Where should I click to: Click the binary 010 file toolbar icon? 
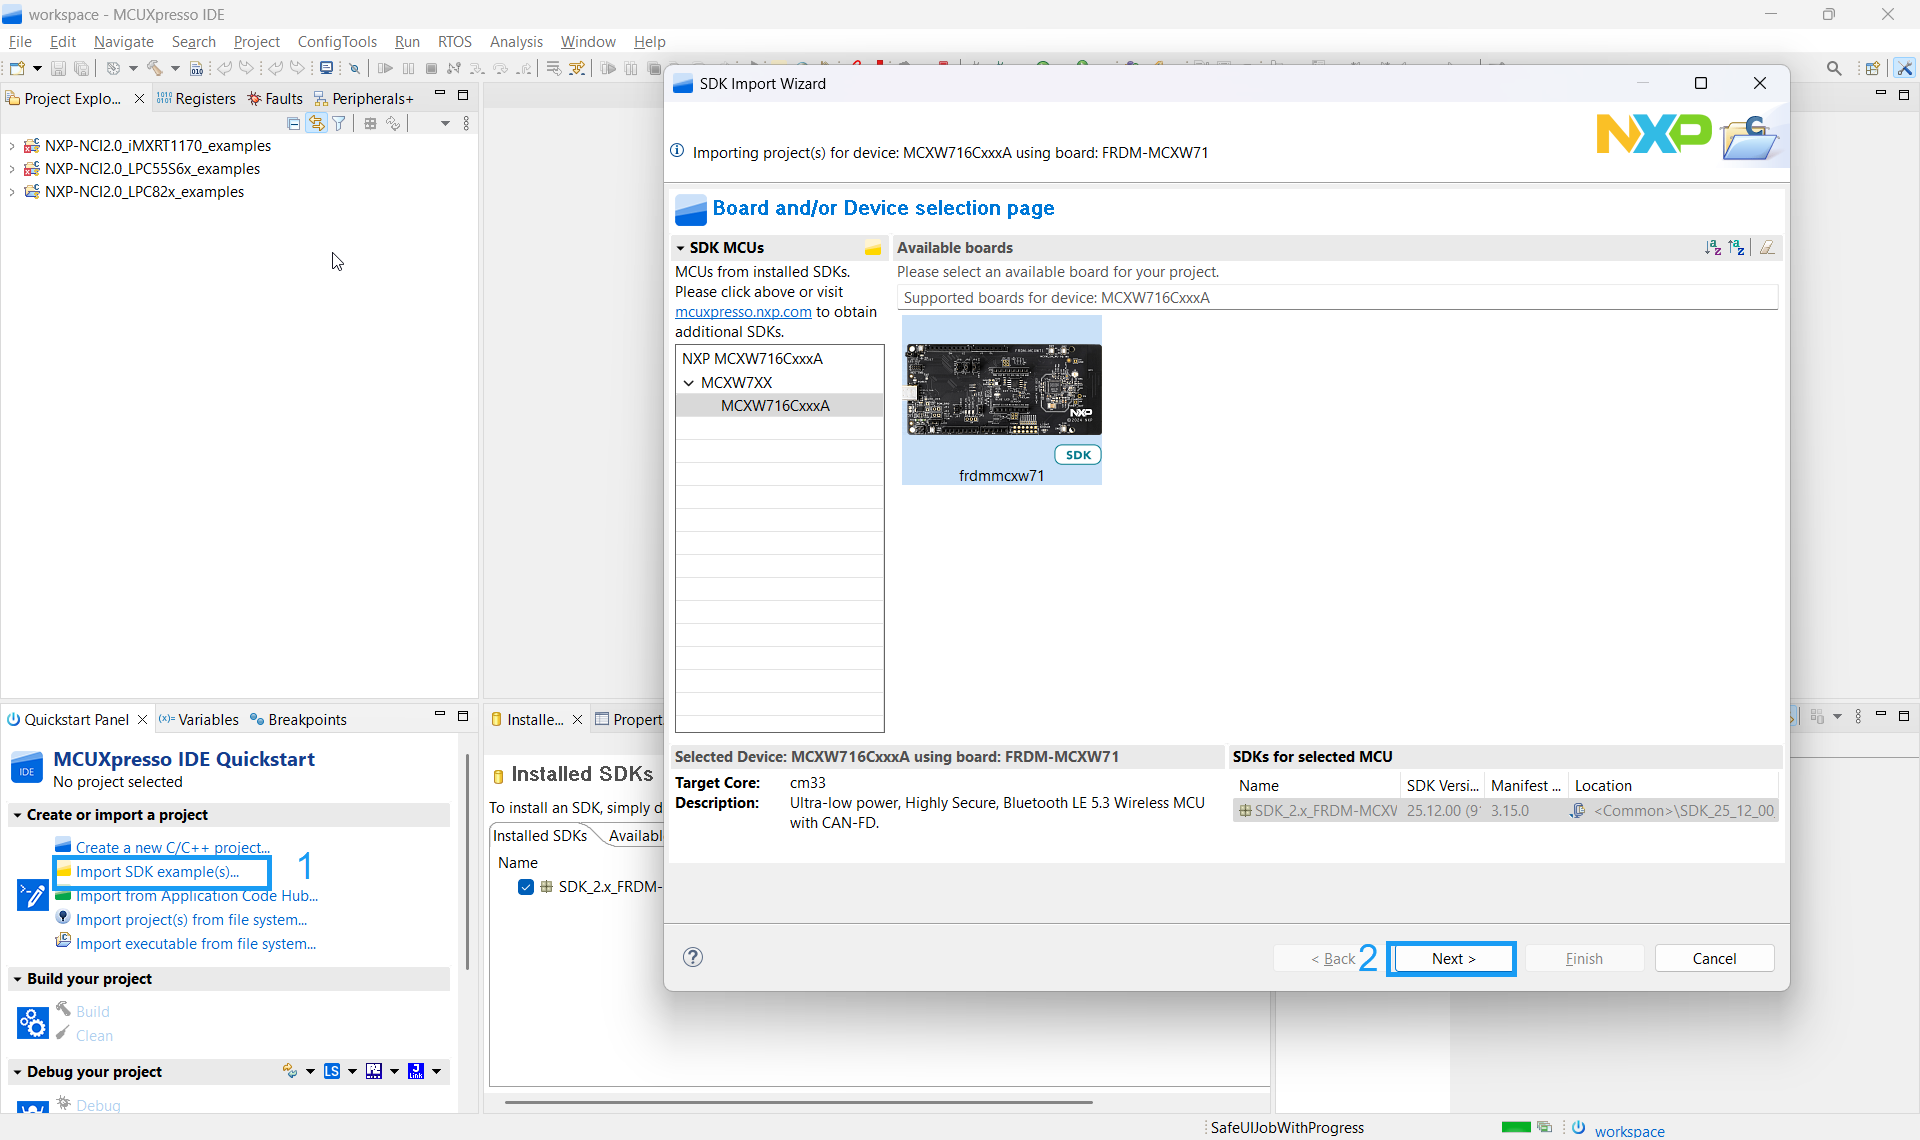[196, 68]
